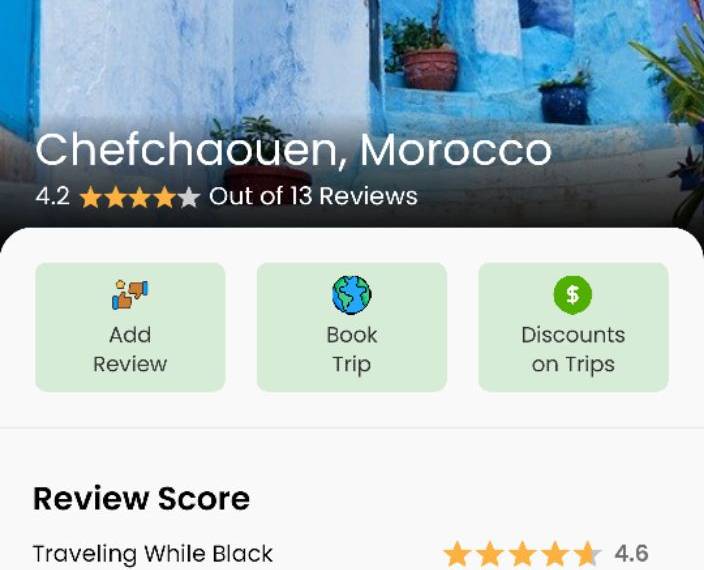704x570 pixels.
Task: Tap the thumbs up/down review icon
Action: (130, 295)
